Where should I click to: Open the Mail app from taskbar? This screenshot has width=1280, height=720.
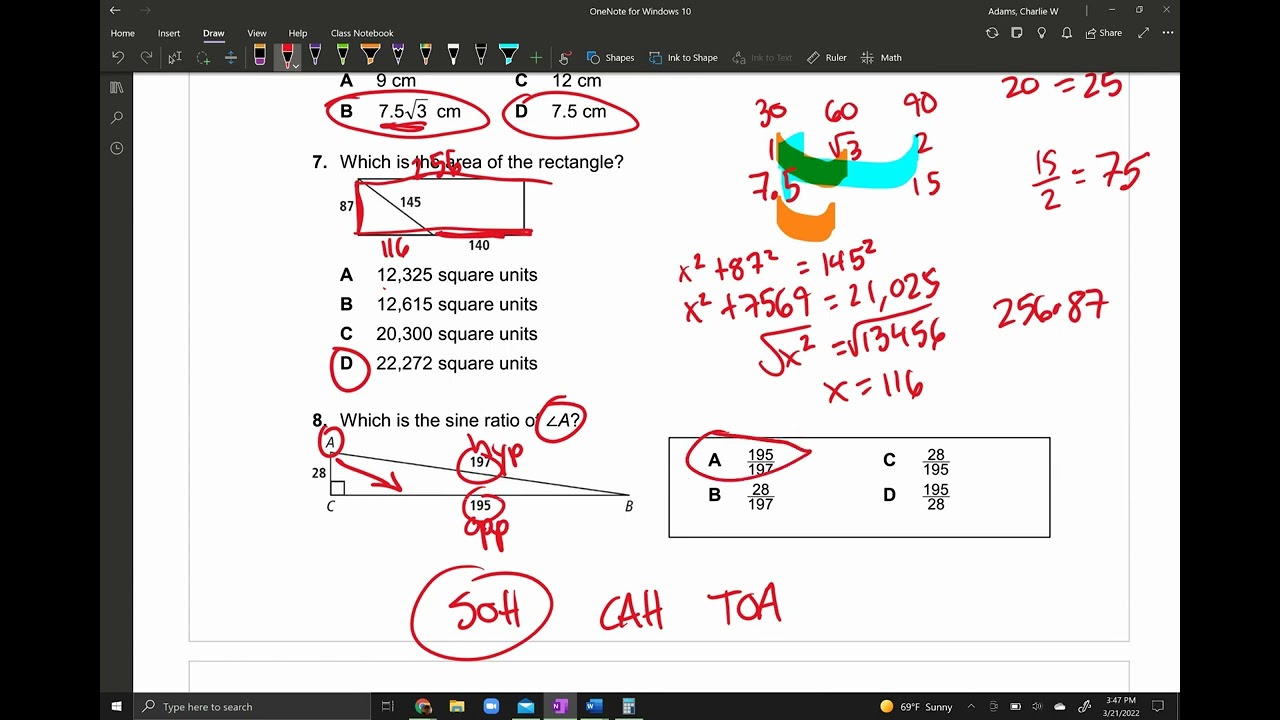point(526,707)
